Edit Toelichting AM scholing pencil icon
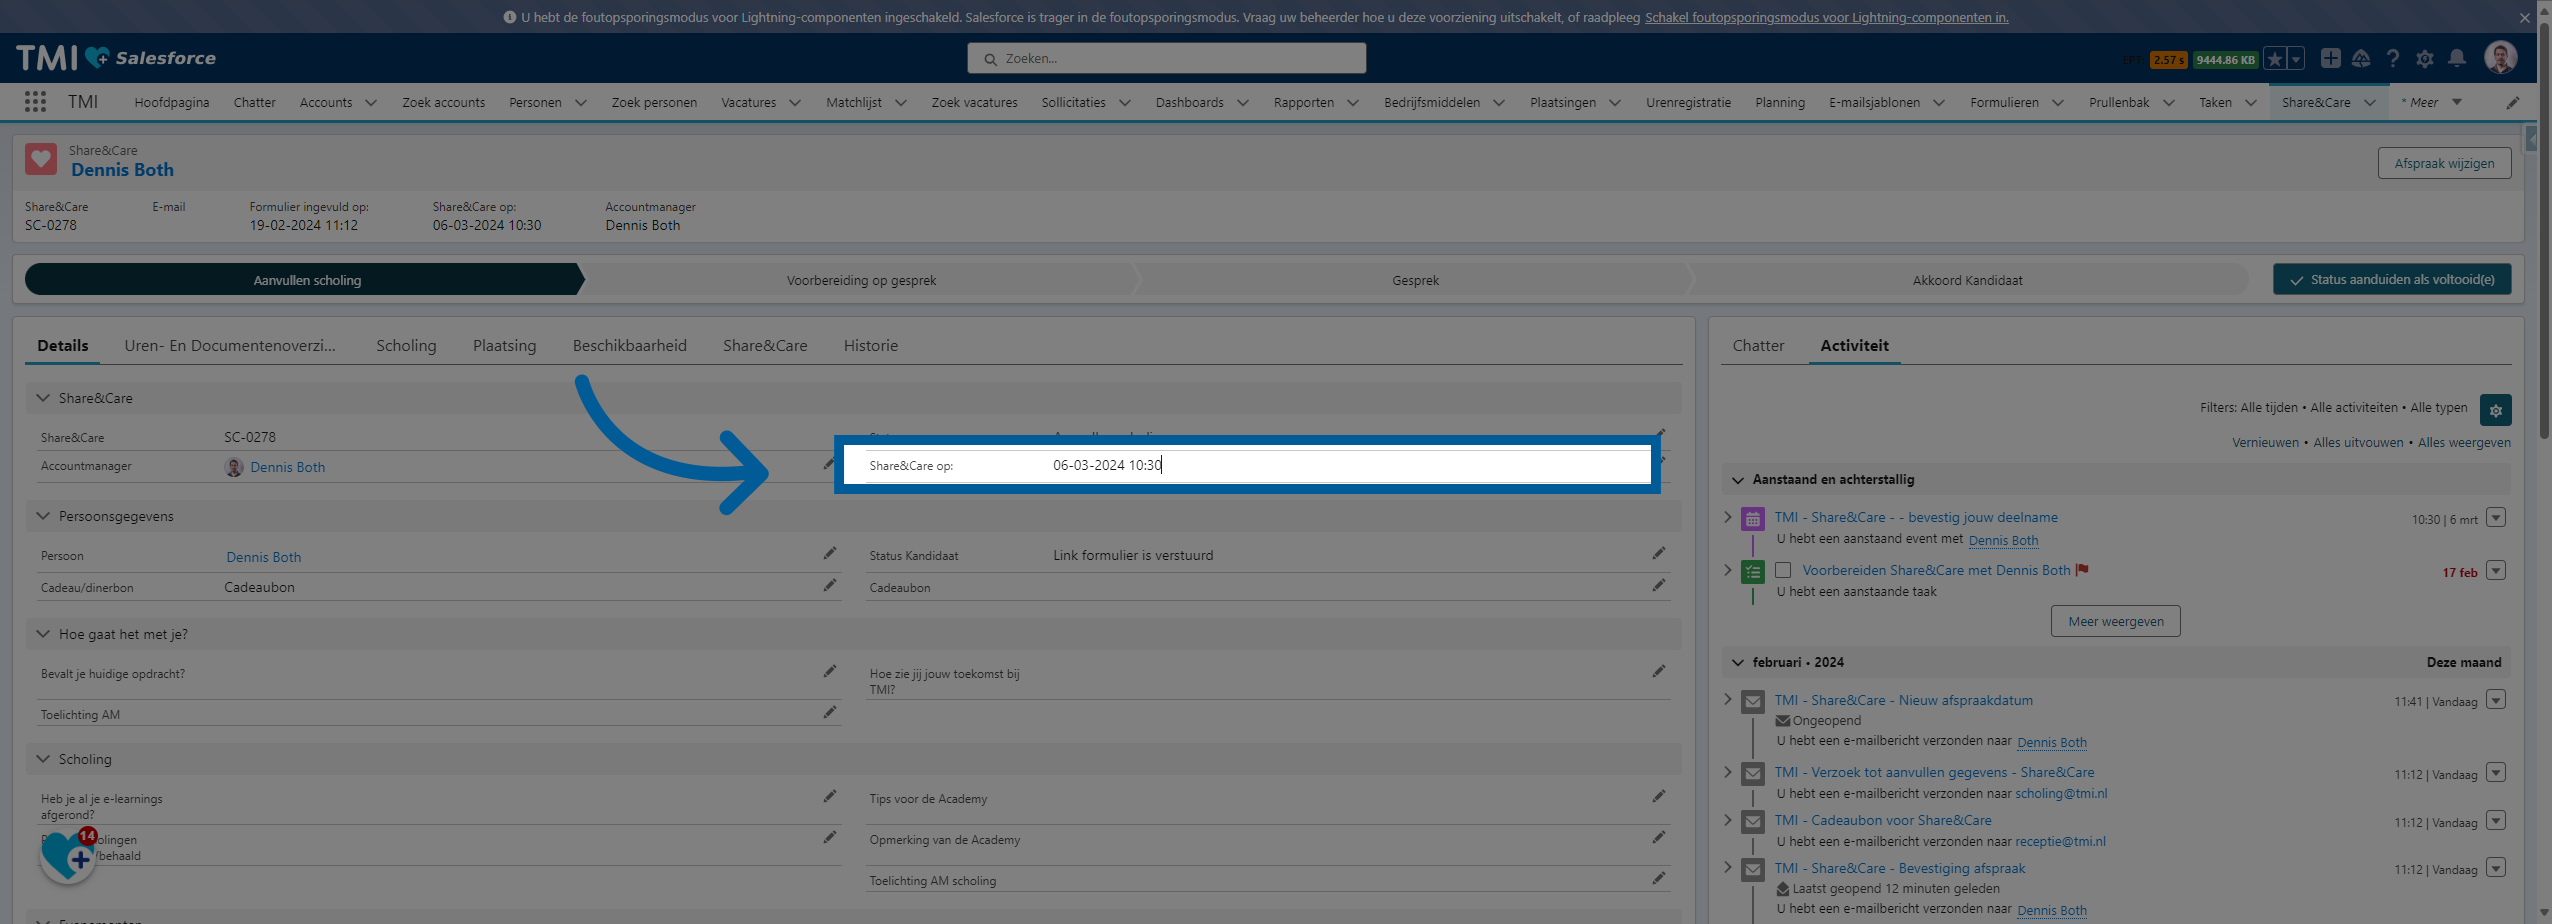This screenshot has width=2552, height=924. 1659,879
